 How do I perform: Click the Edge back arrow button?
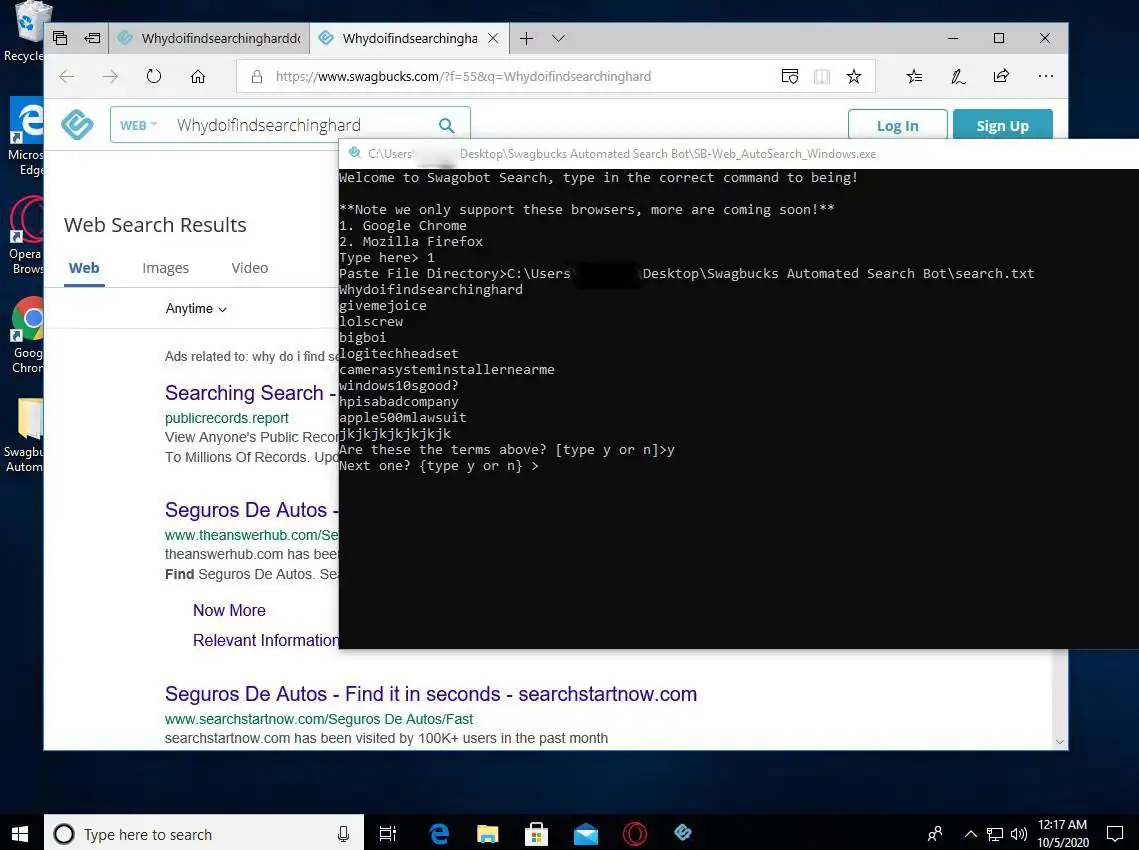click(67, 76)
